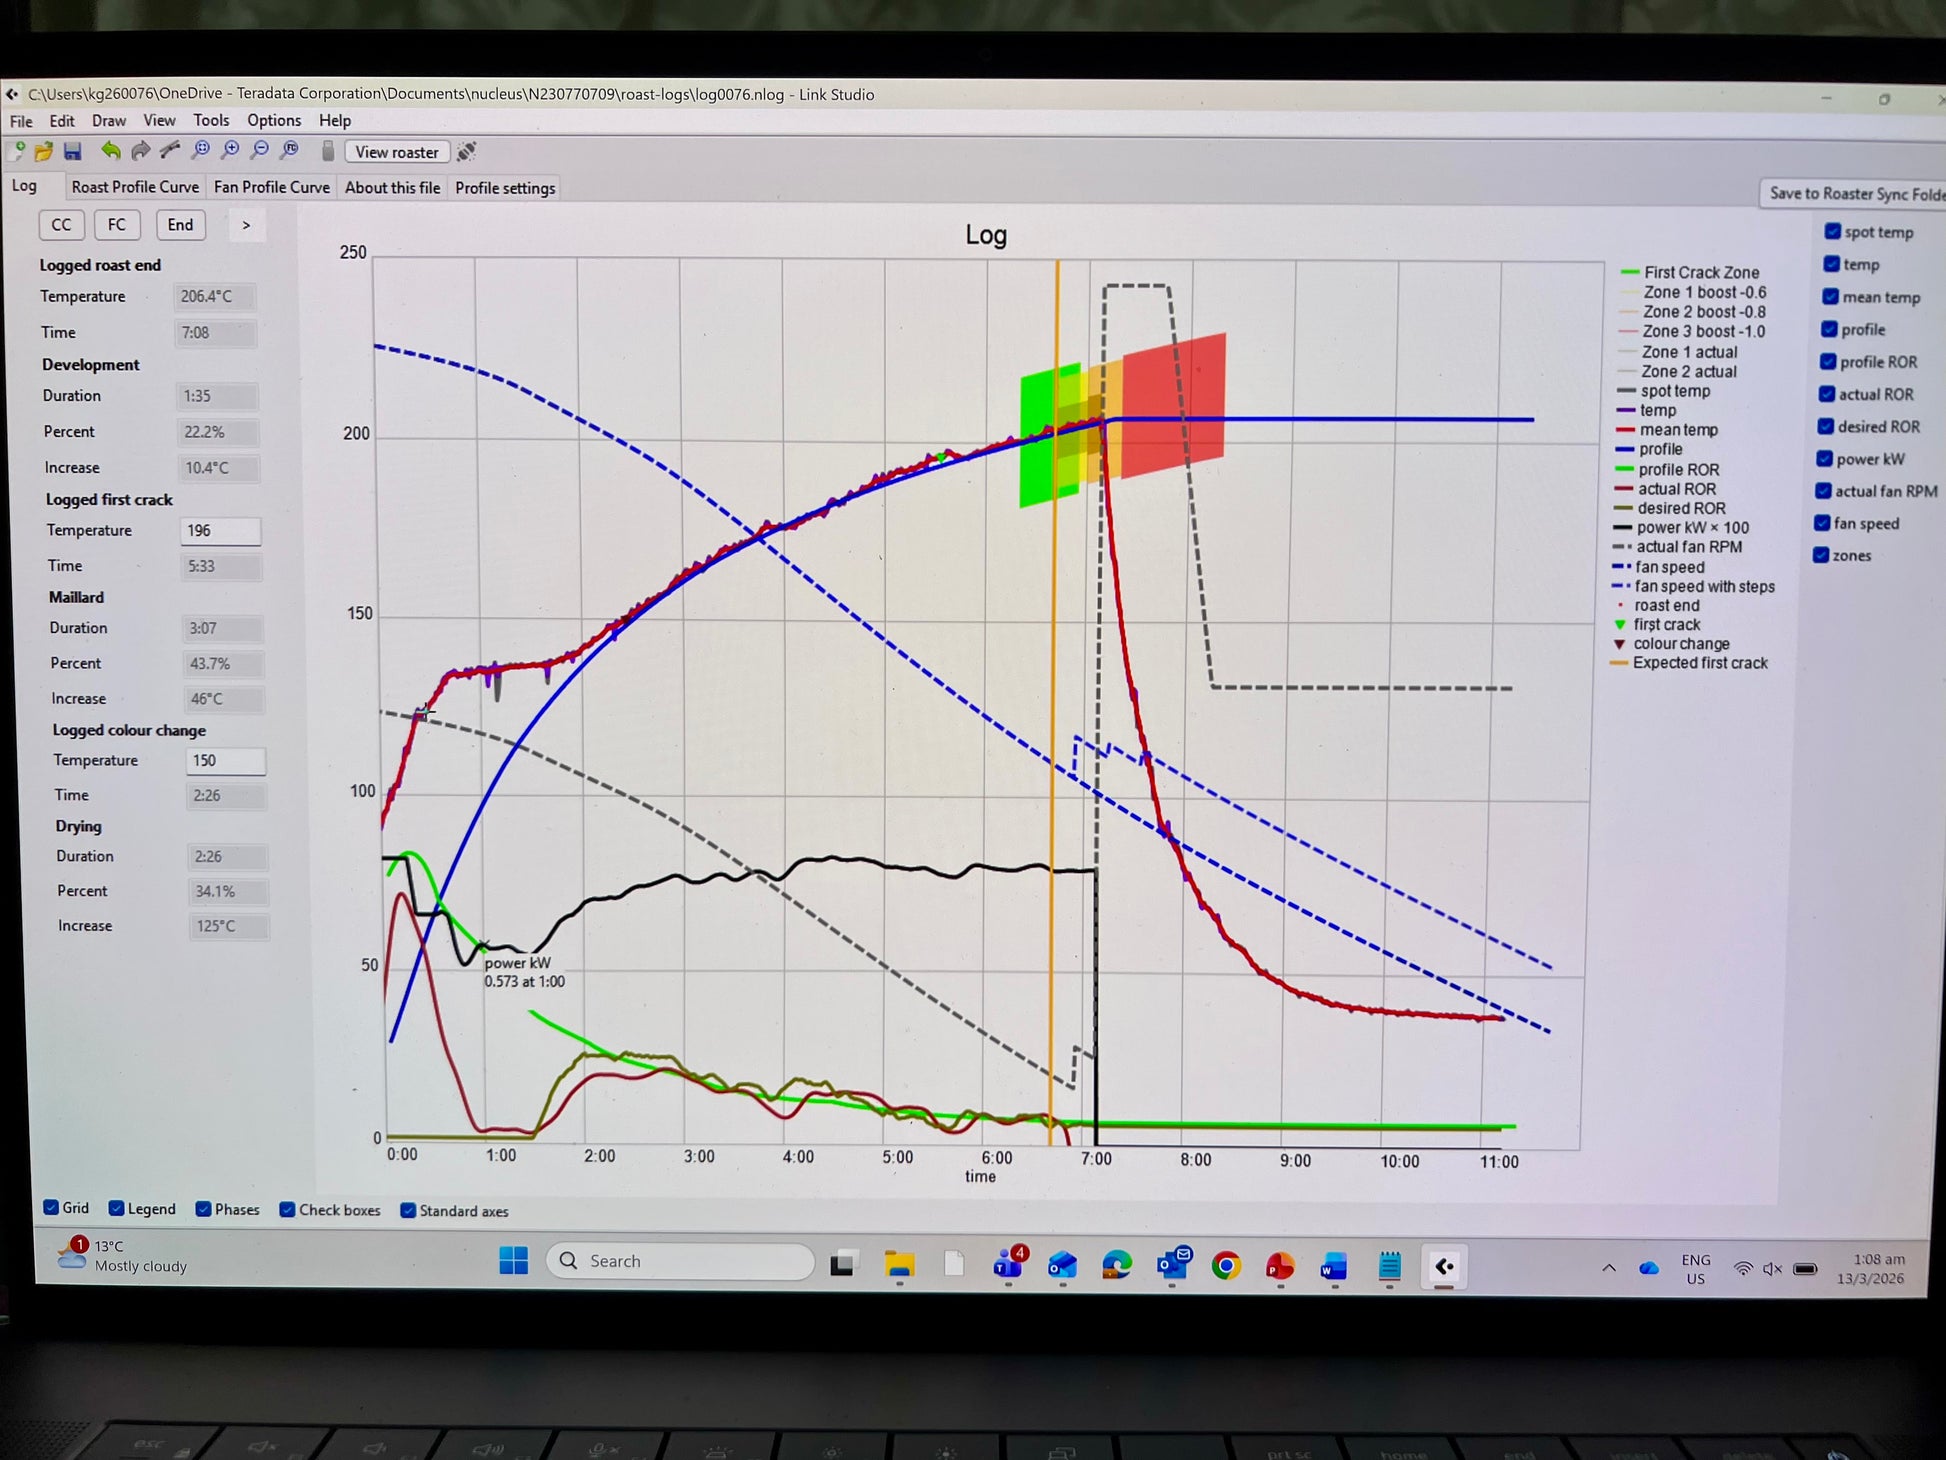Click the first crack Temperature input field
1946x1460 pixels.
coord(220,531)
